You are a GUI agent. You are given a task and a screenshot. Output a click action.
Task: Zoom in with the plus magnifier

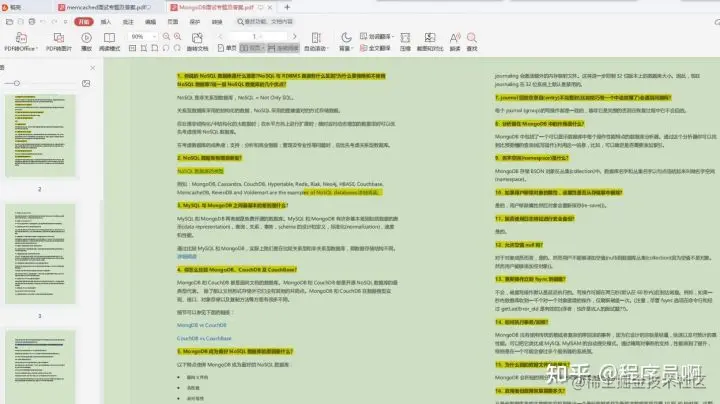point(177,36)
